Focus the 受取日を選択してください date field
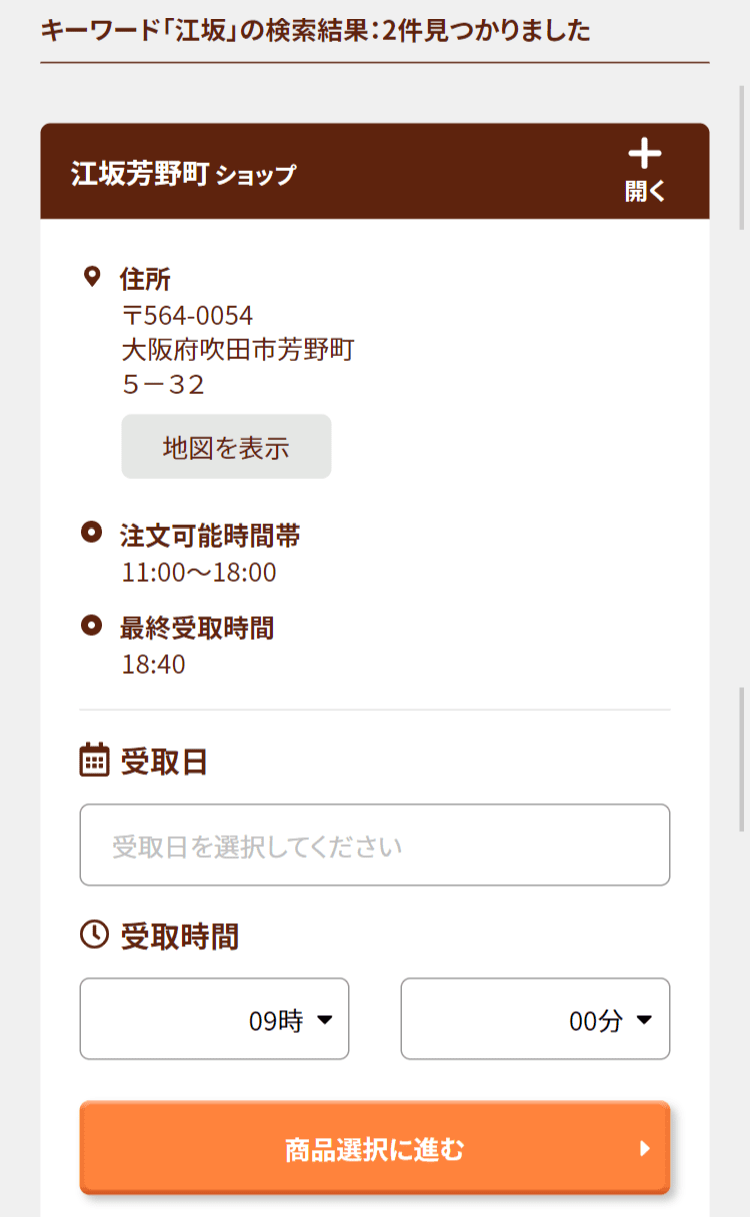 (x=374, y=845)
